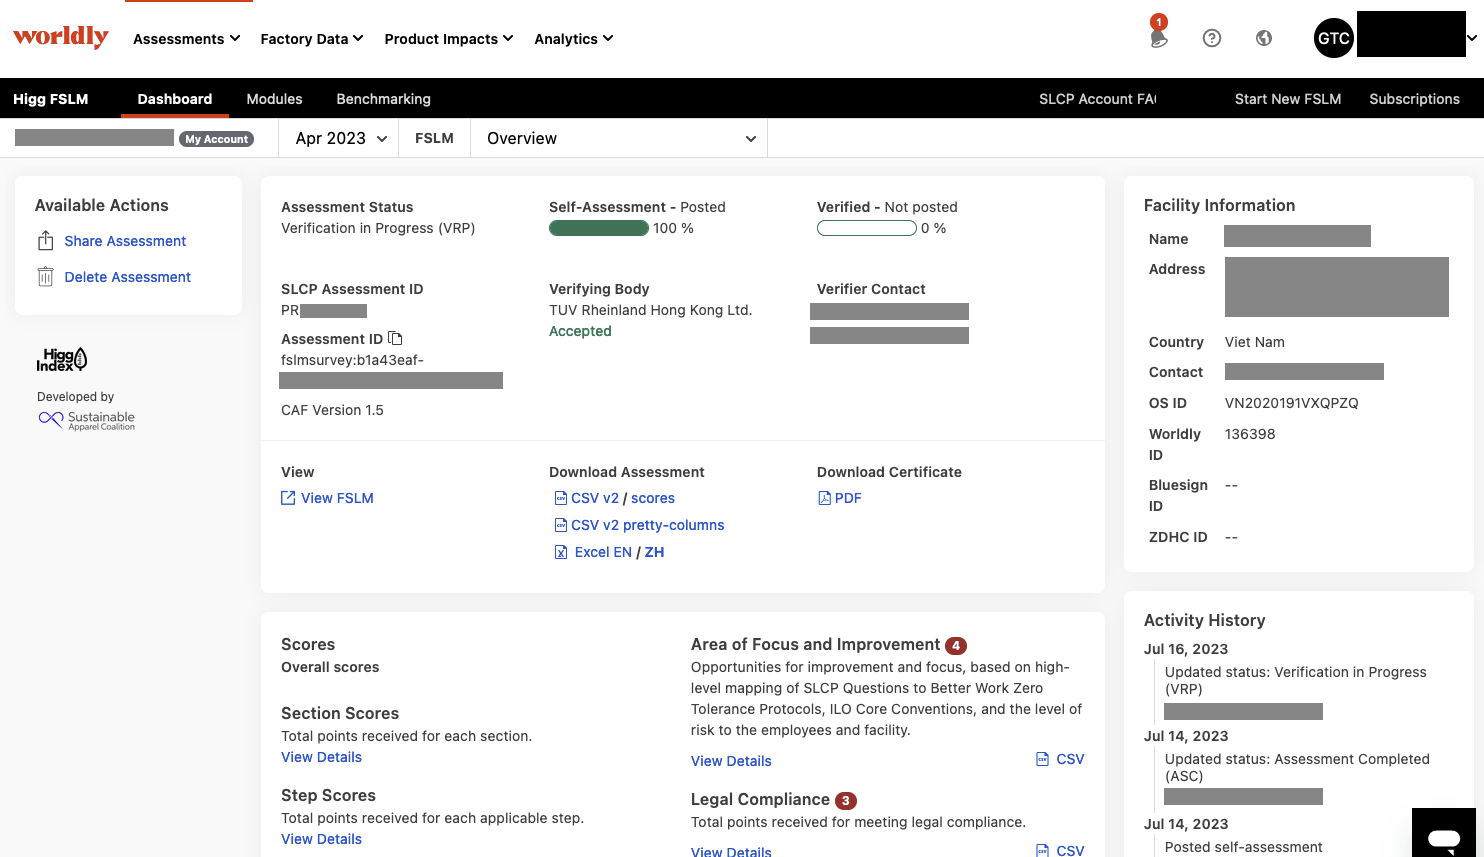Click the CSV file icon beside CSV v2
This screenshot has width=1484, height=857.
561,498
